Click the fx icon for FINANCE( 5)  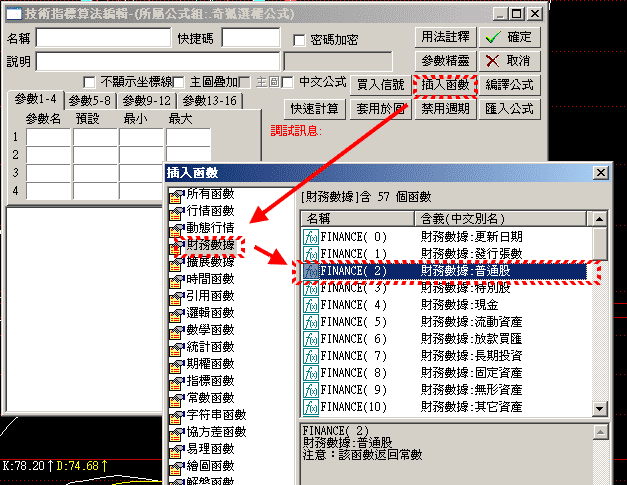[311, 322]
